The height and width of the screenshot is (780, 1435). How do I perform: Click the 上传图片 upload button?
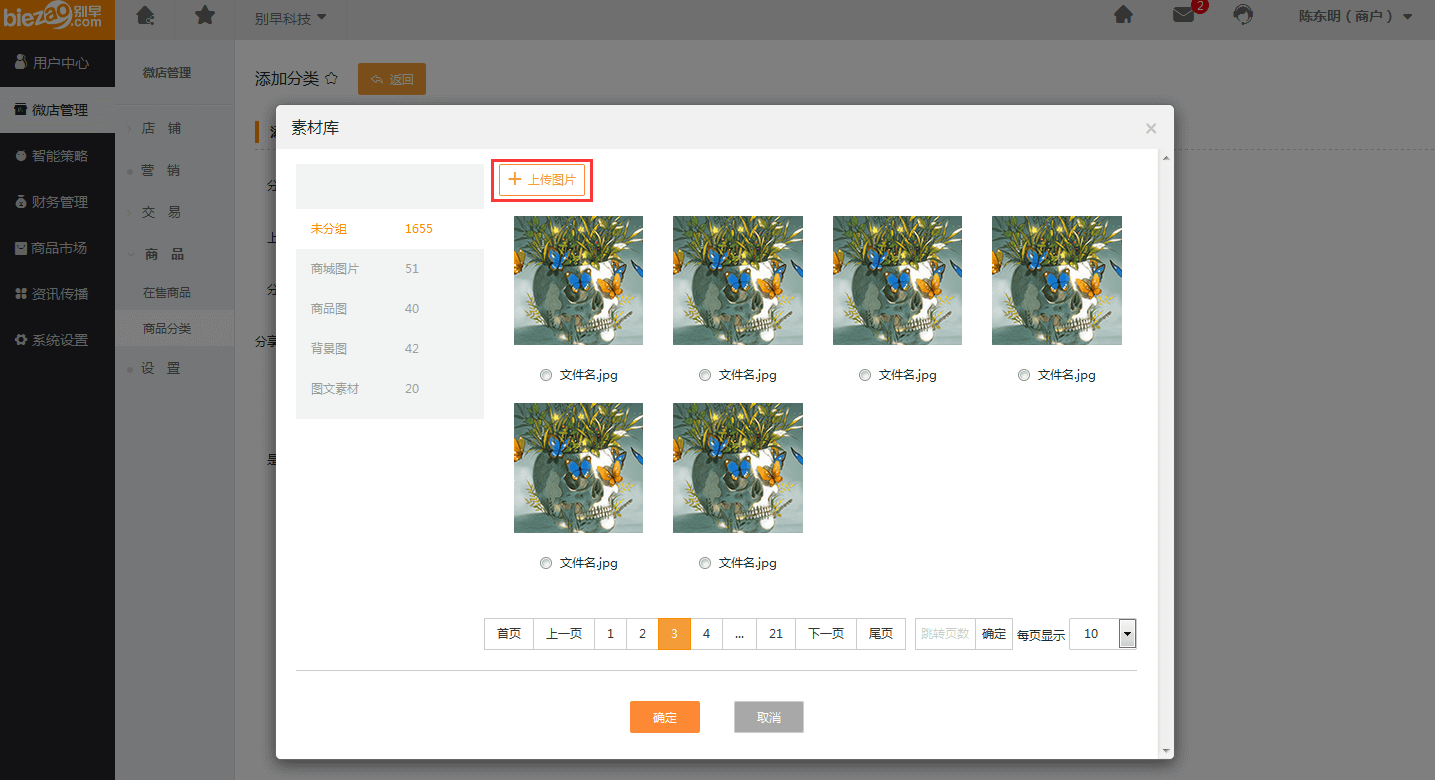pos(542,180)
